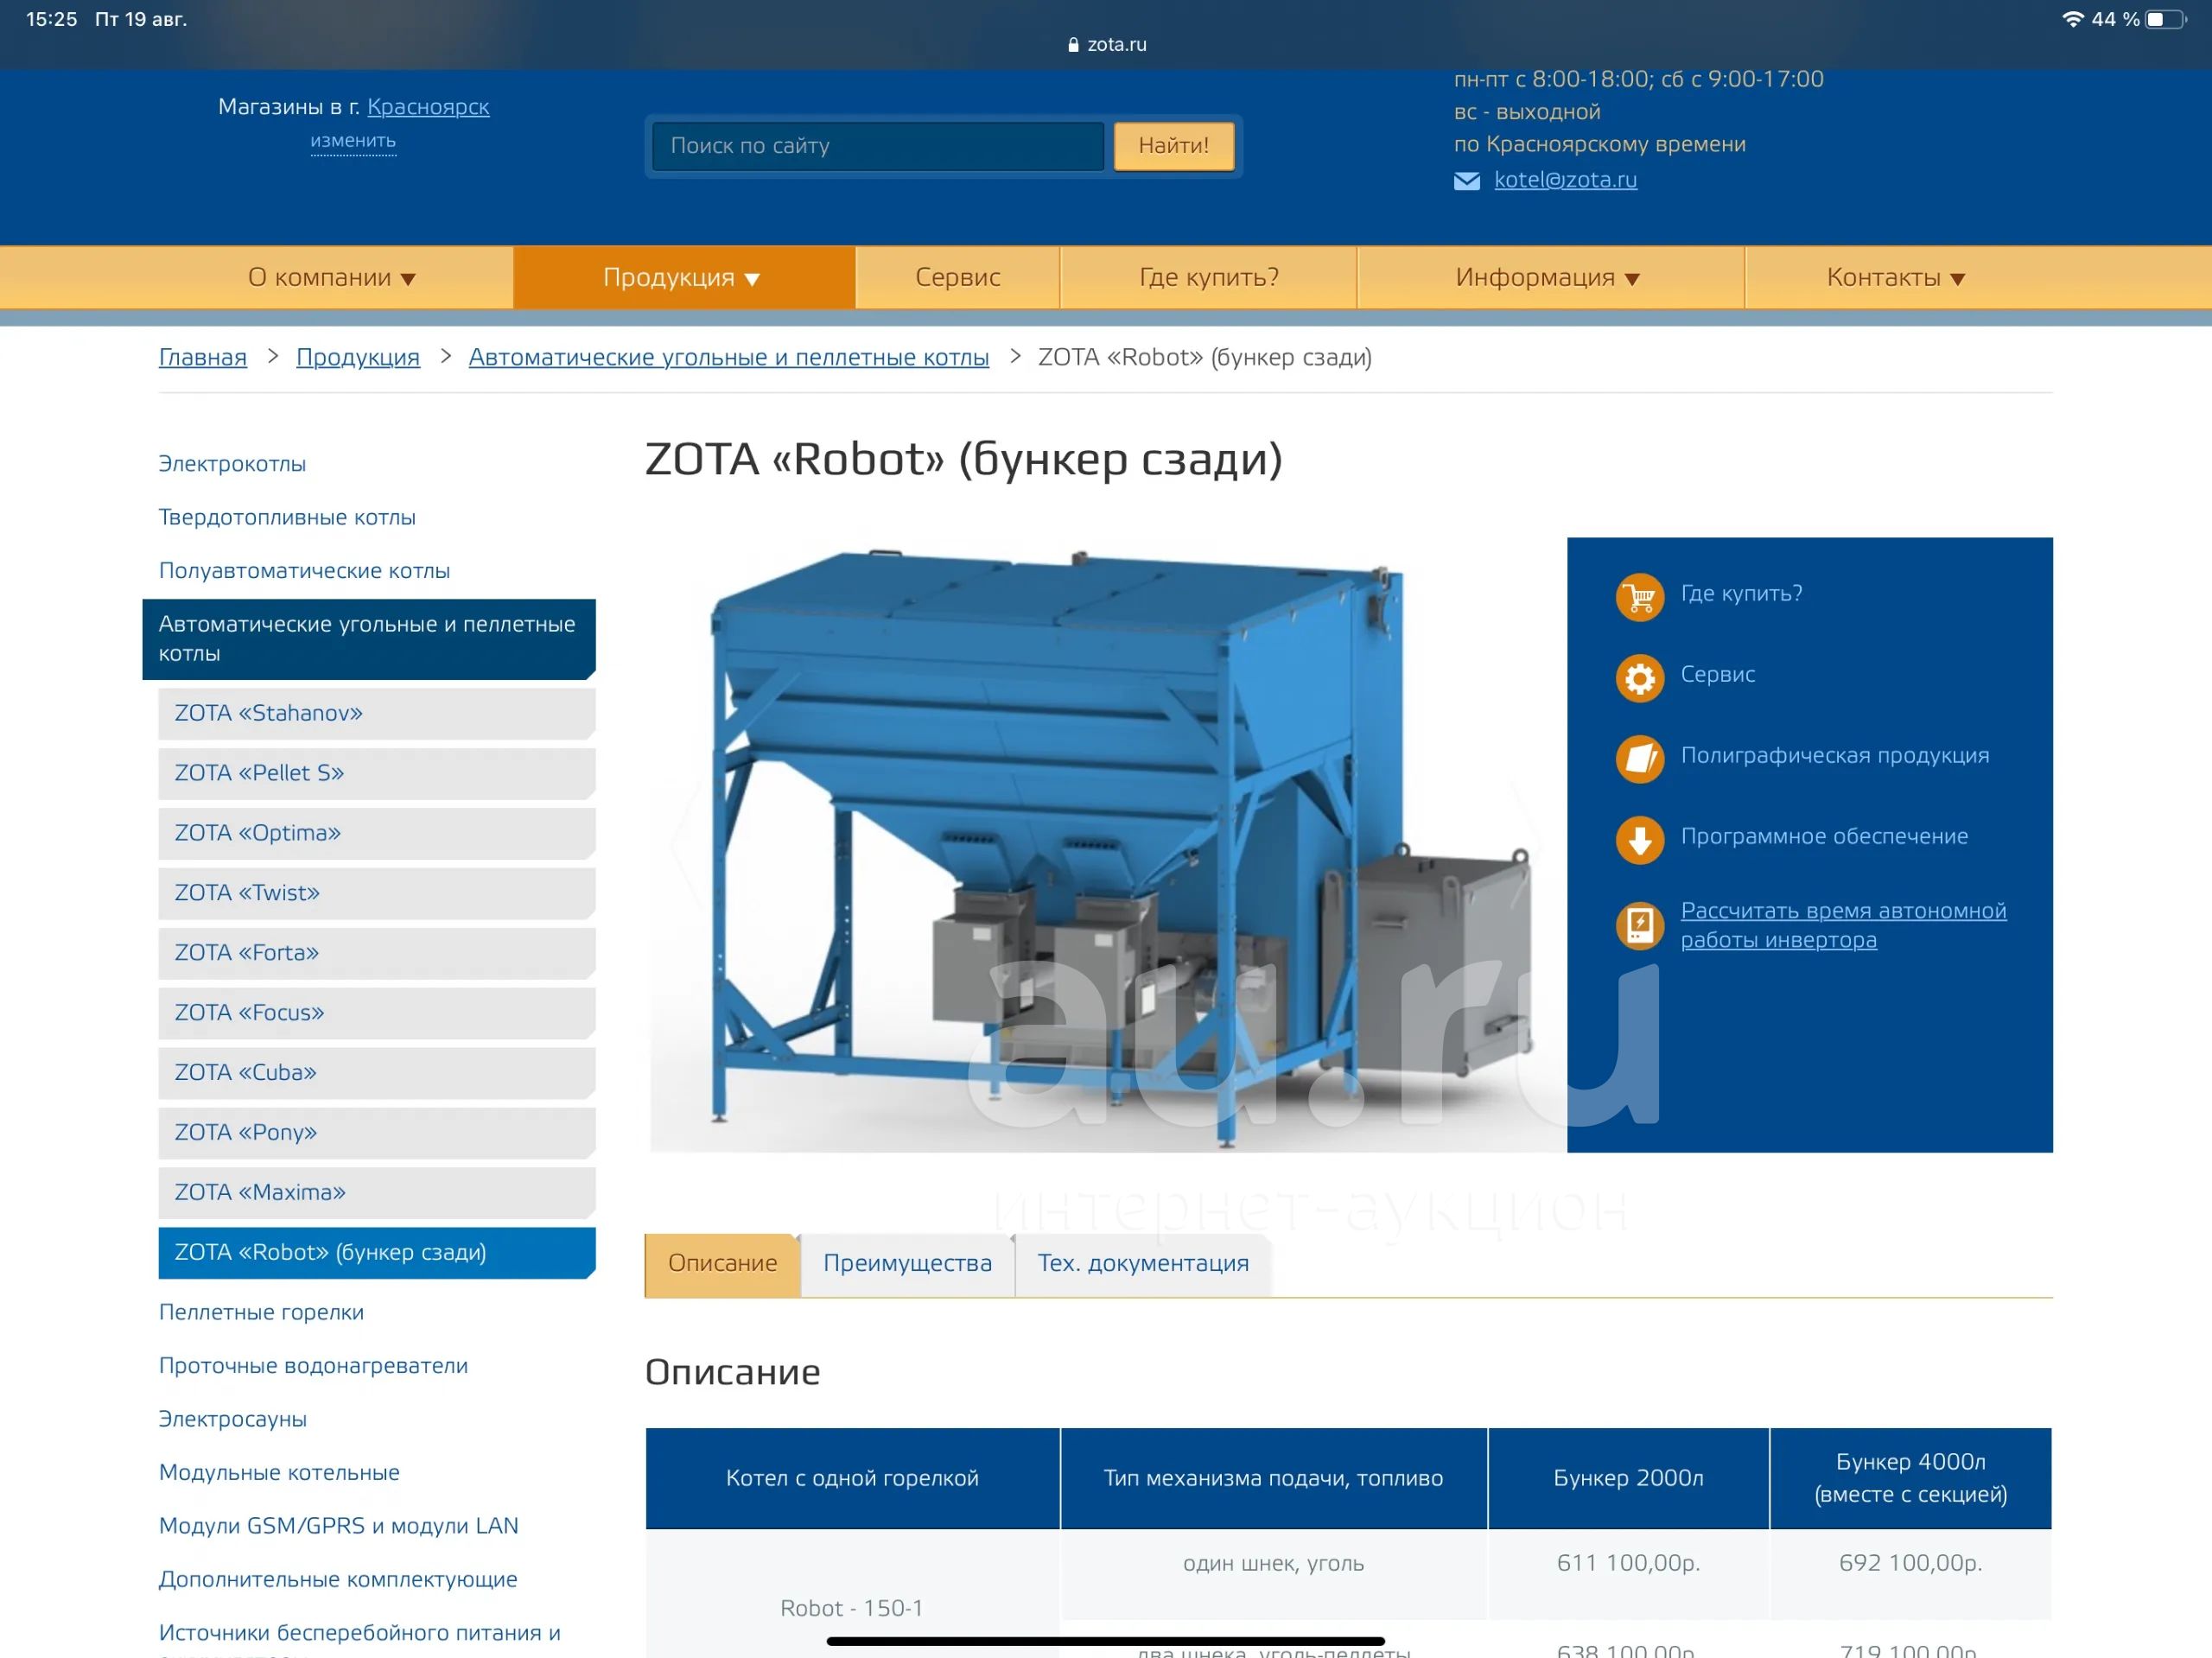Open Модульные котельные in sidebar
Screen dimensions: 2212x1658
(x=279, y=1473)
